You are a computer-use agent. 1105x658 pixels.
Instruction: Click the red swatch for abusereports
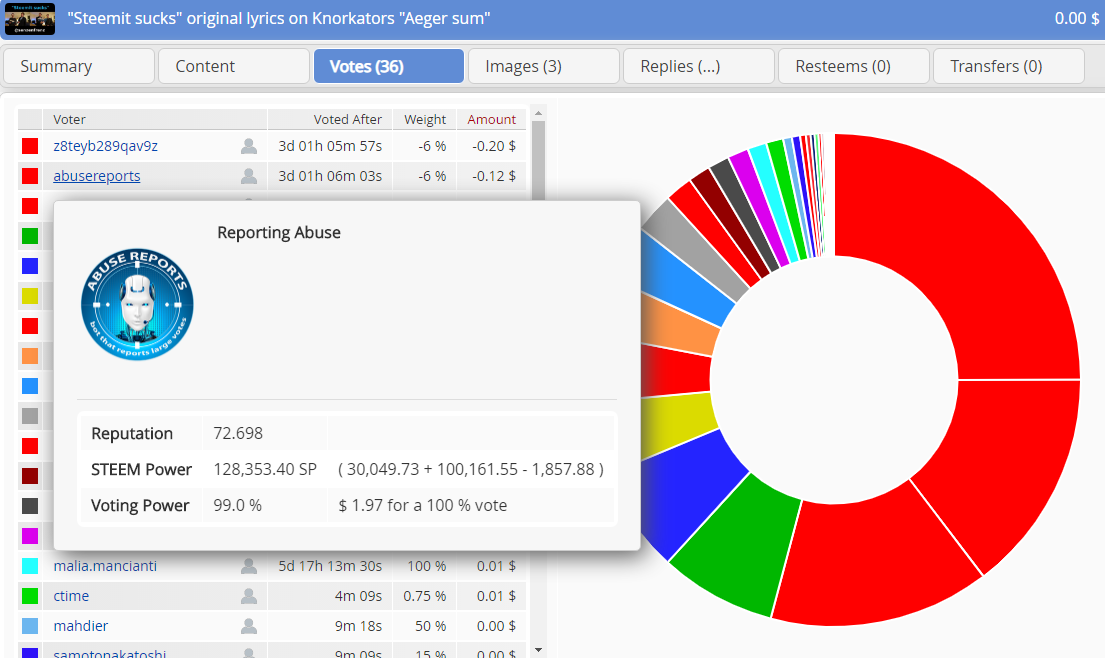click(30, 176)
